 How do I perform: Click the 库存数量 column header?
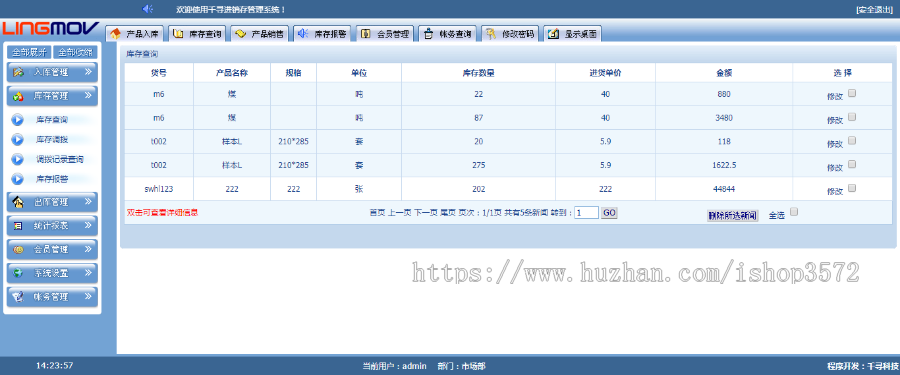[x=478, y=73]
